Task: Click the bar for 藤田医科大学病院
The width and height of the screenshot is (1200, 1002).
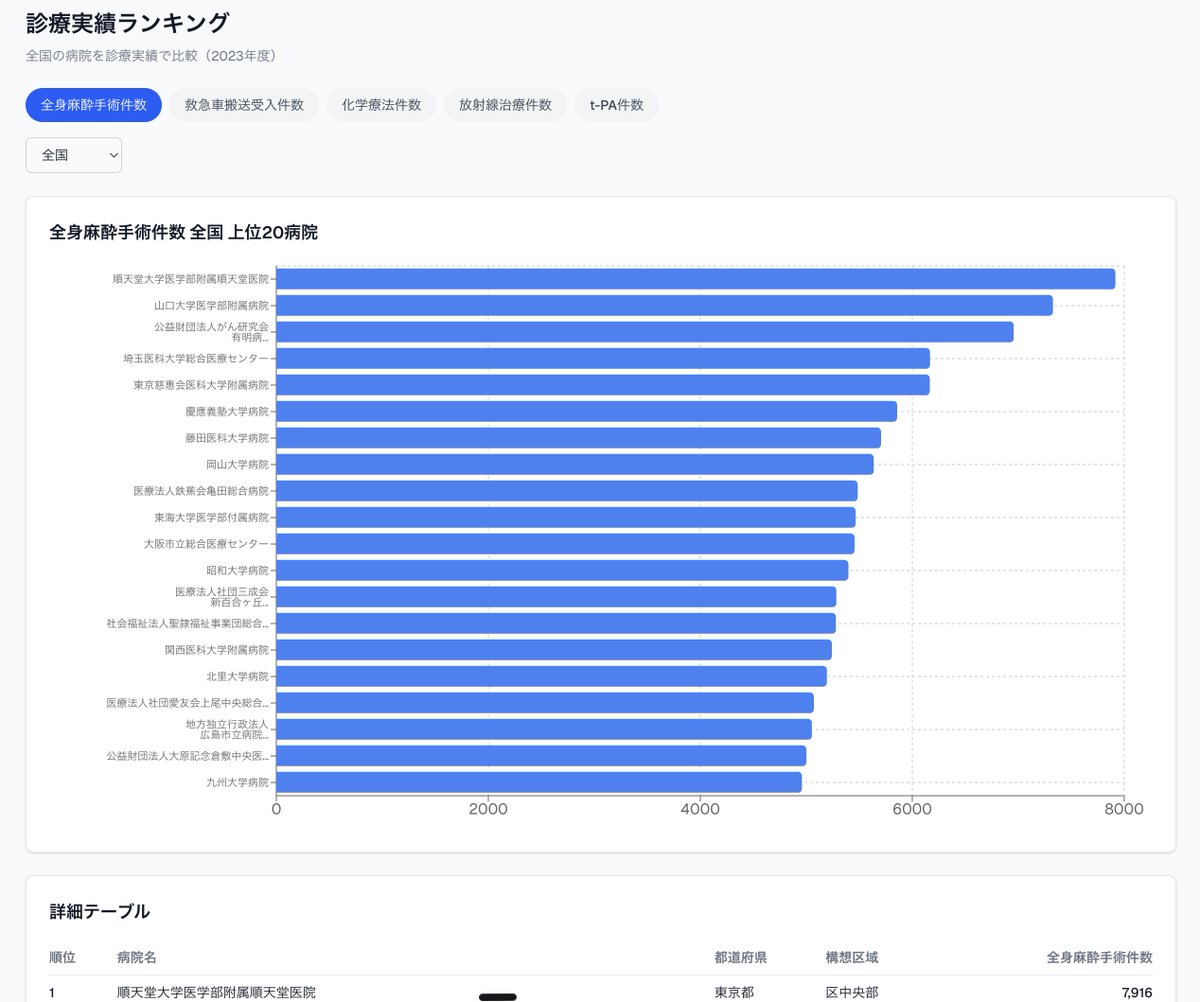Action: point(578,438)
